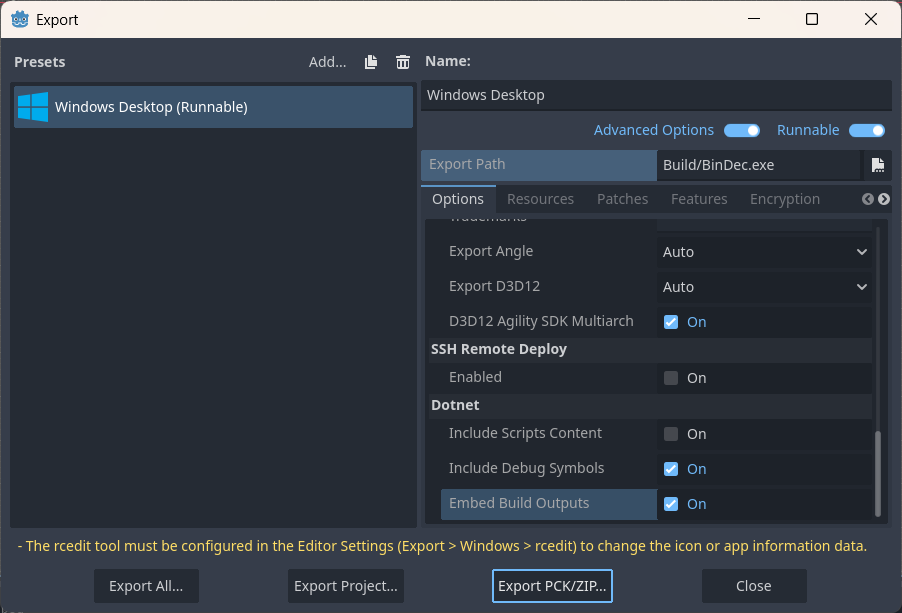Toggle the Runnable switch
Screen dimensions: 902x613
pos(866,130)
